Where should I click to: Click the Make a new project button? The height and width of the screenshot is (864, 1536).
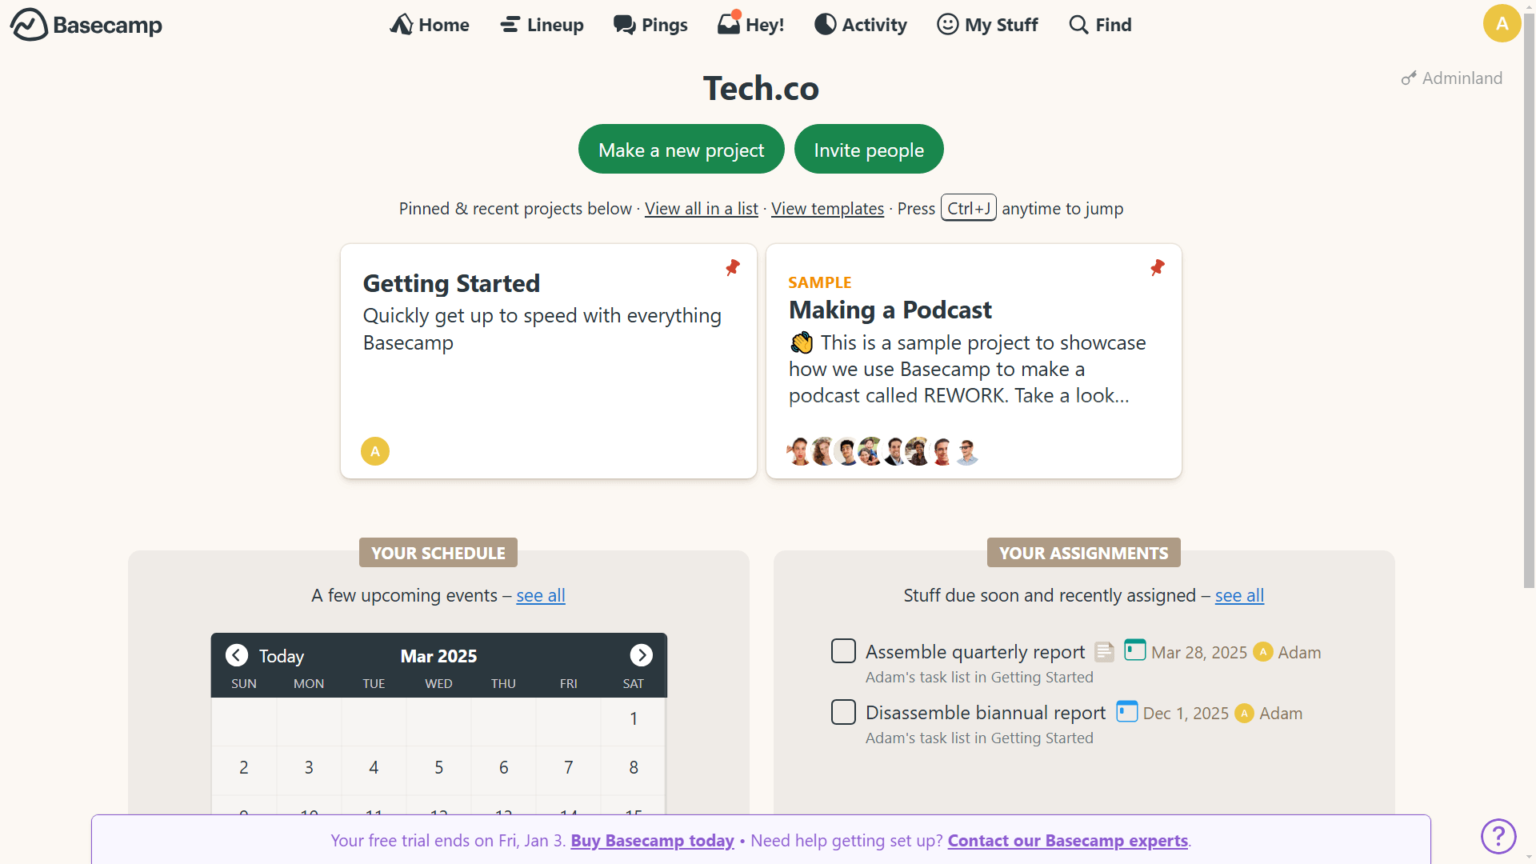[x=681, y=149]
